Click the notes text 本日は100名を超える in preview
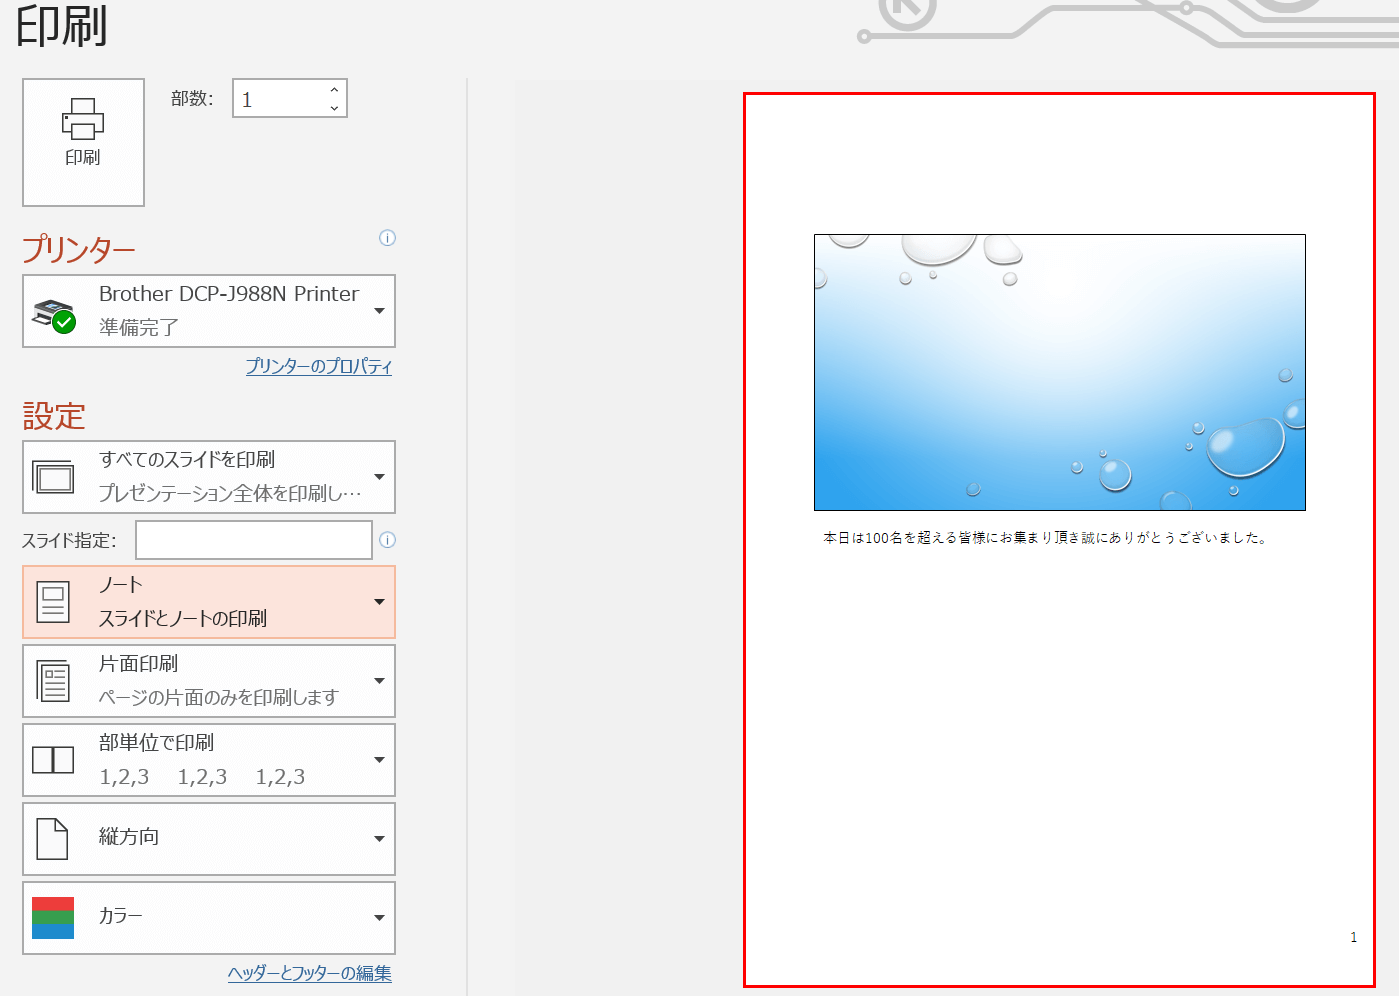 tap(1045, 538)
